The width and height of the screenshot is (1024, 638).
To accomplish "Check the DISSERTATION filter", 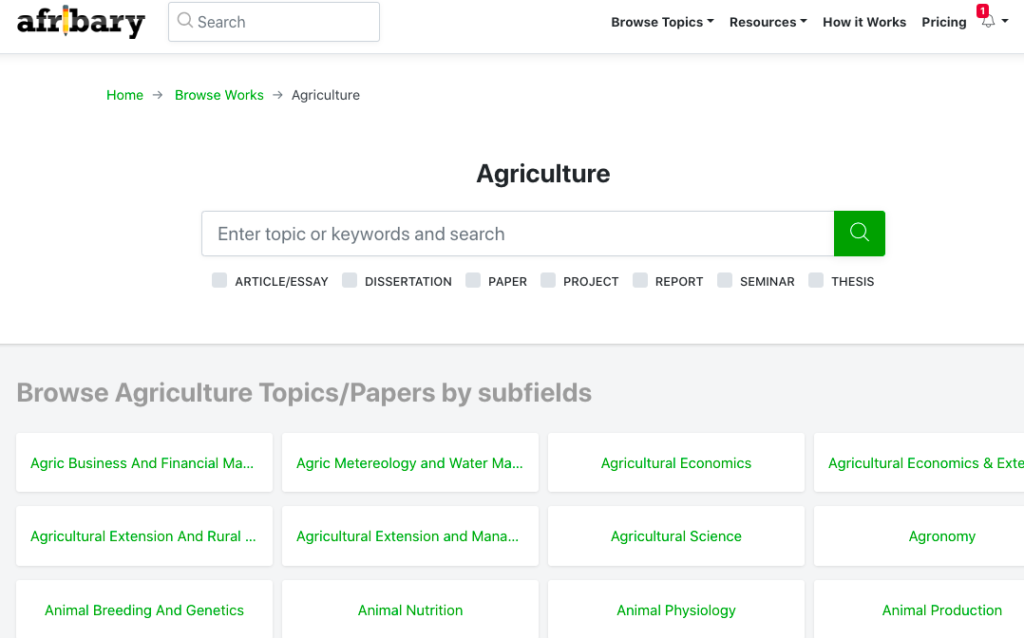I will [x=350, y=280].
